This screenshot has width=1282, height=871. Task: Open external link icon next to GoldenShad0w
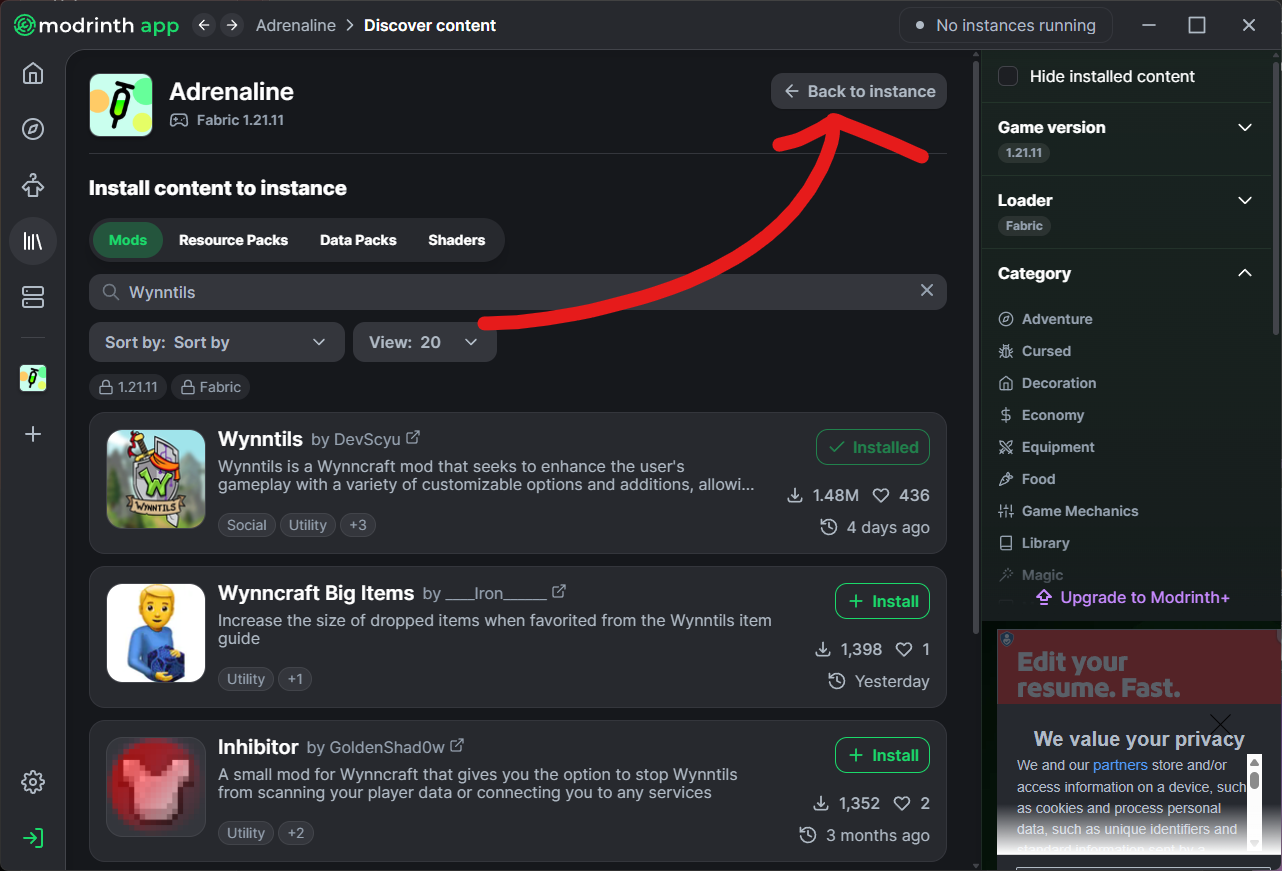[x=457, y=746]
